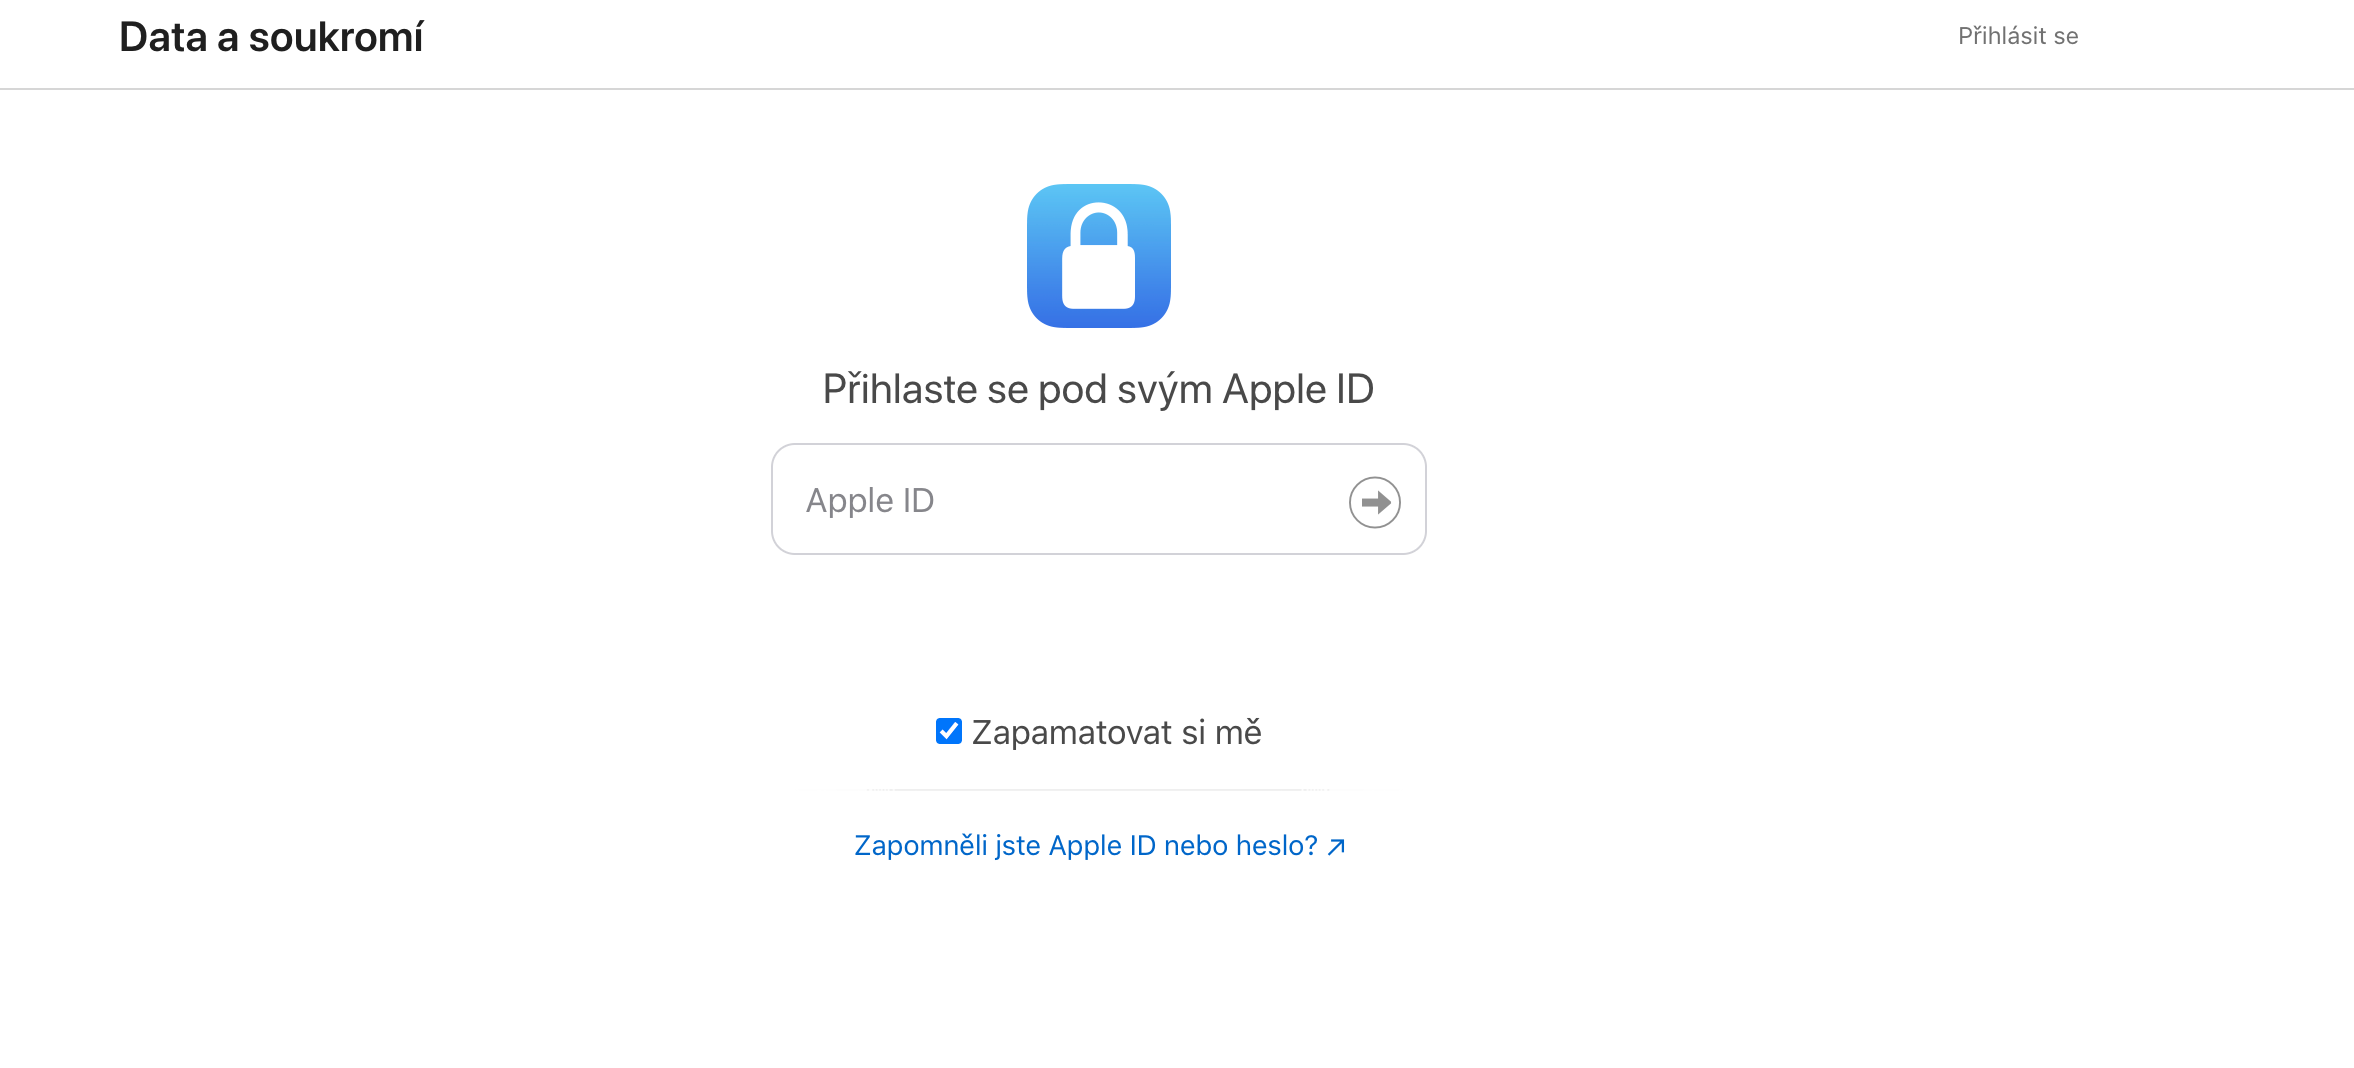Viewport: 2354px width, 1068px height.
Task: Click the Přihlaste se pod svým Apple ID heading
Action: [1098, 389]
